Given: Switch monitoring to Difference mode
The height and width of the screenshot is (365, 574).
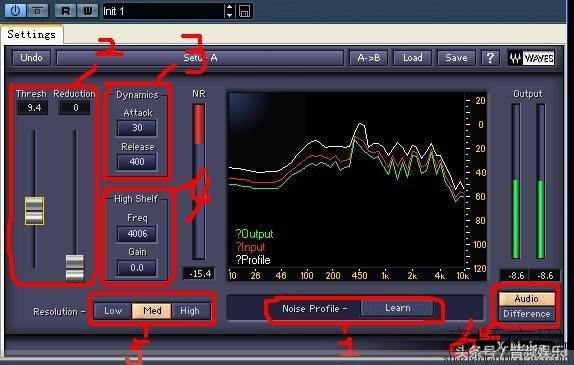Looking at the screenshot, I should click(526, 314).
